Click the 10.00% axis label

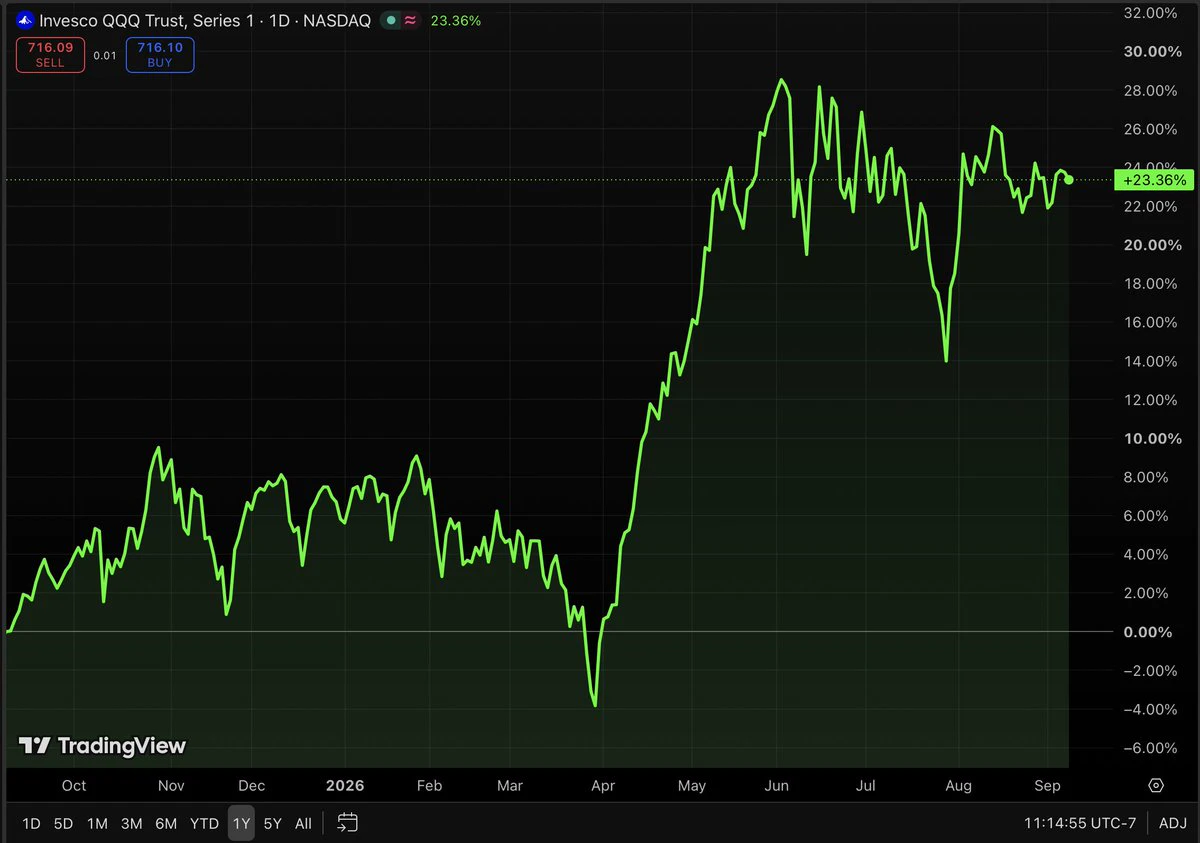click(1153, 438)
